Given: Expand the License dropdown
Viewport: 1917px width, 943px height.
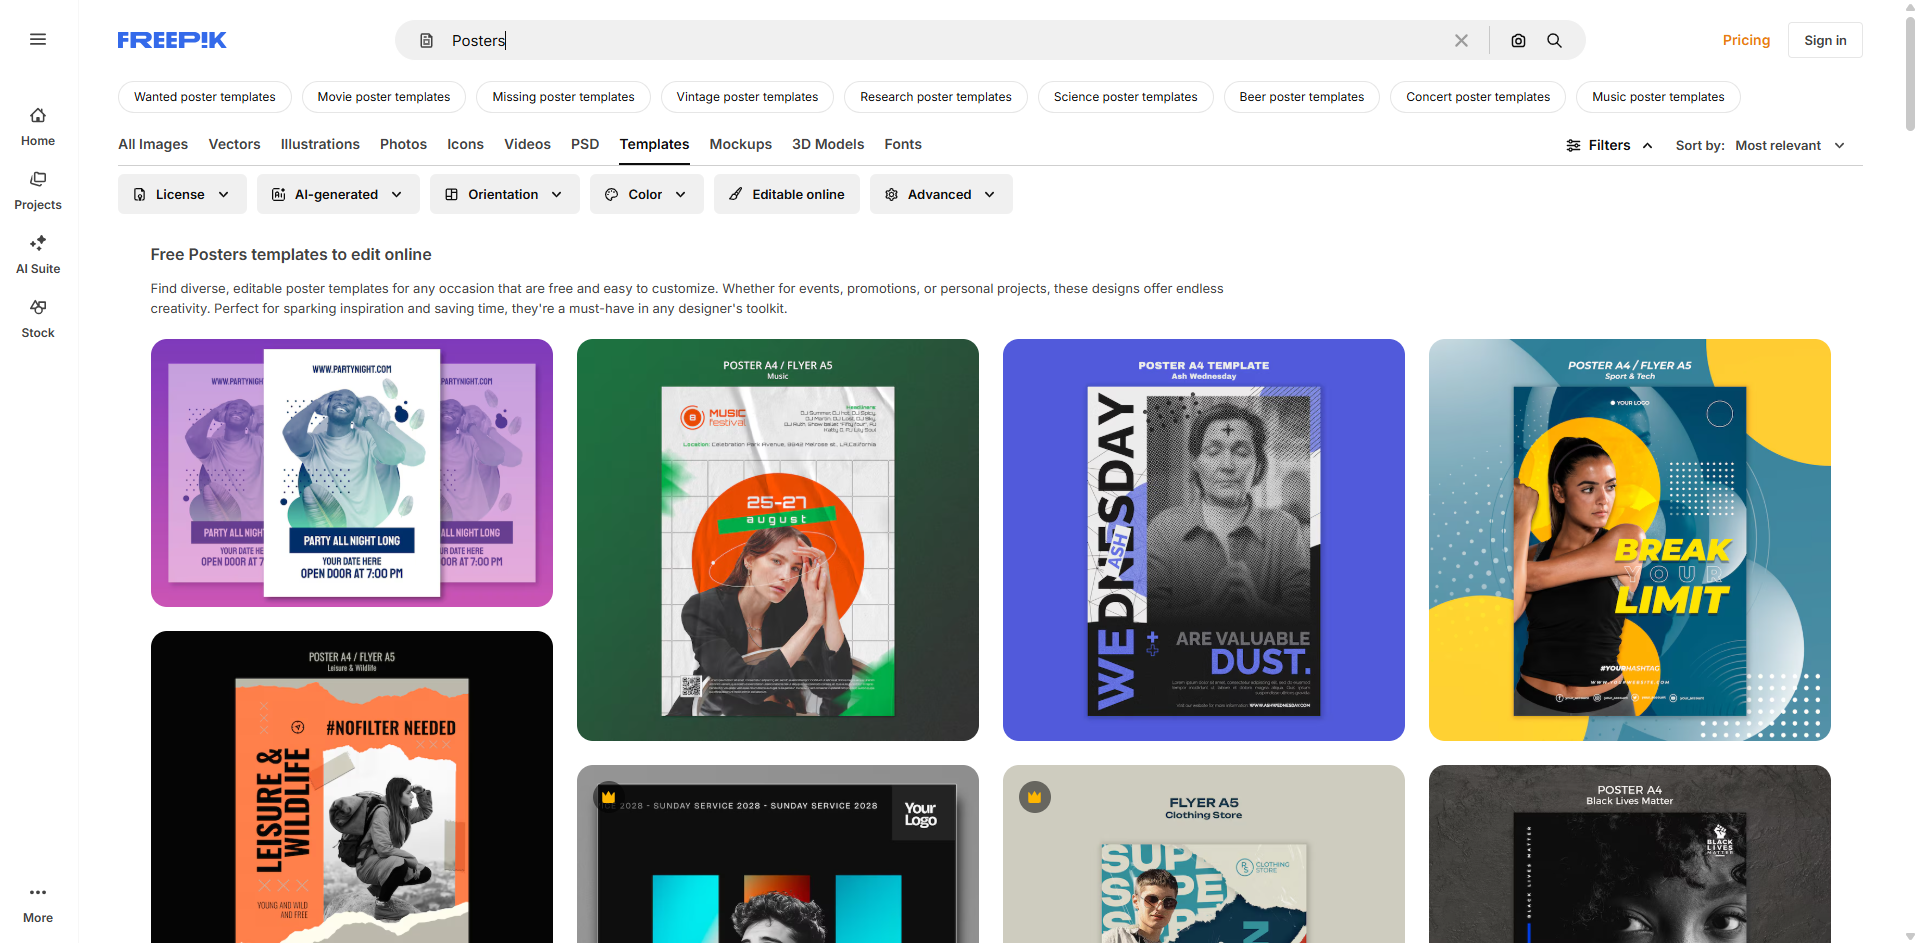Looking at the screenshot, I should [x=182, y=194].
